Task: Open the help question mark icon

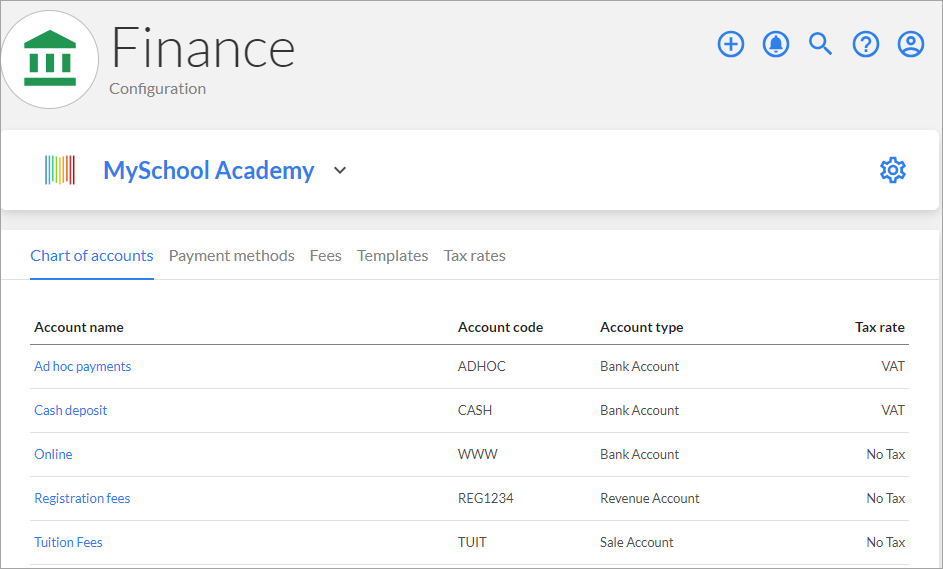Action: tap(866, 44)
